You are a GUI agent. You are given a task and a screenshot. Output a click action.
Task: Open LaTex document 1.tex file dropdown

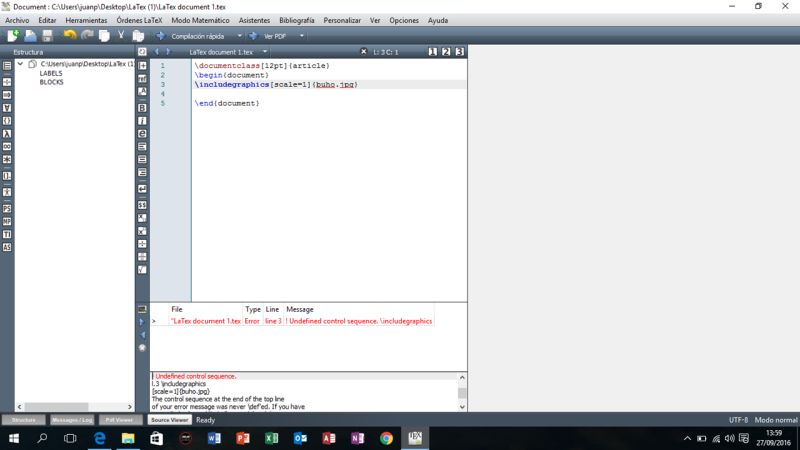tap(265, 52)
